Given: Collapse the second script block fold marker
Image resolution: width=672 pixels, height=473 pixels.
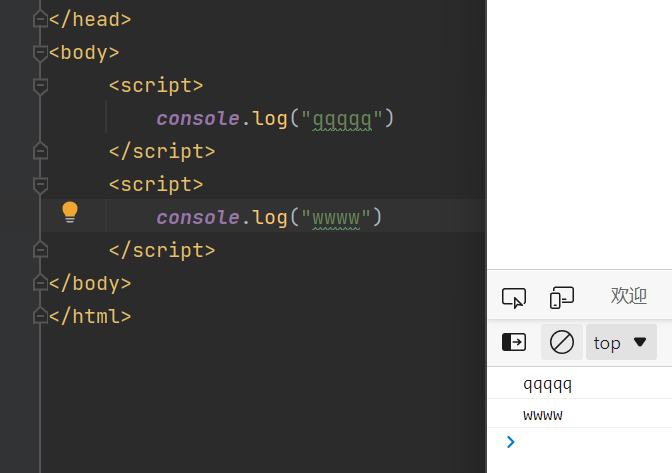Looking at the screenshot, I should [x=40, y=185].
